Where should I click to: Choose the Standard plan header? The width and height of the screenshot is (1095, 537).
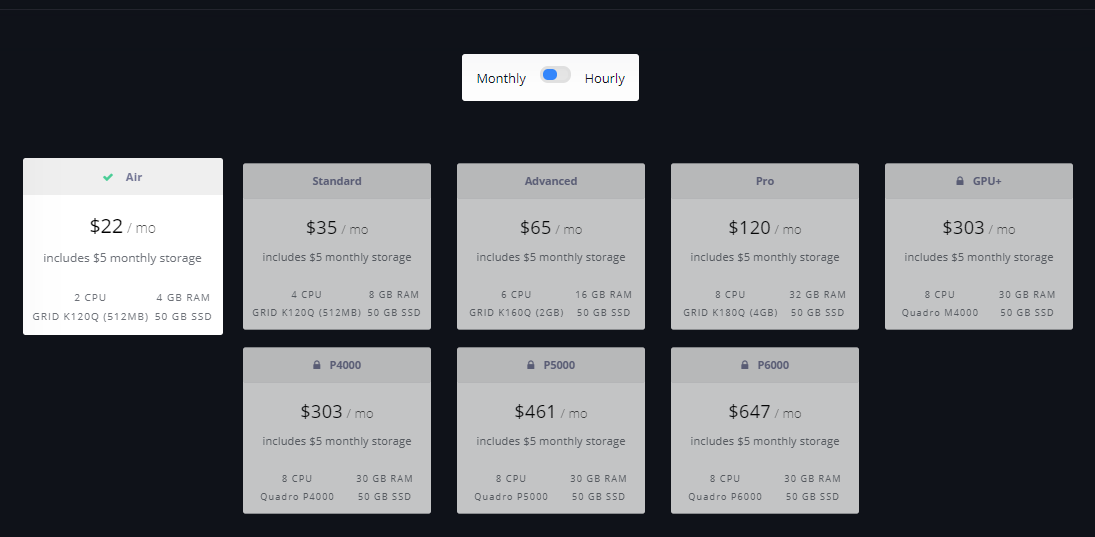pyautogui.click(x=337, y=181)
